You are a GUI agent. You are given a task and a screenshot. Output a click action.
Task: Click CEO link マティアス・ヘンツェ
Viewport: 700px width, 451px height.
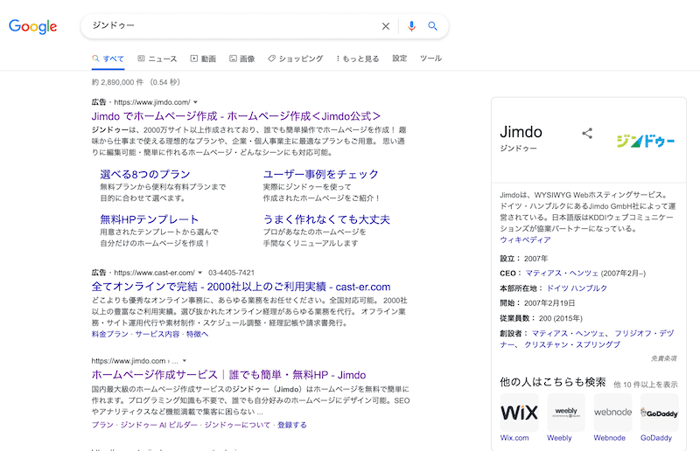click(x=562, y=273)
